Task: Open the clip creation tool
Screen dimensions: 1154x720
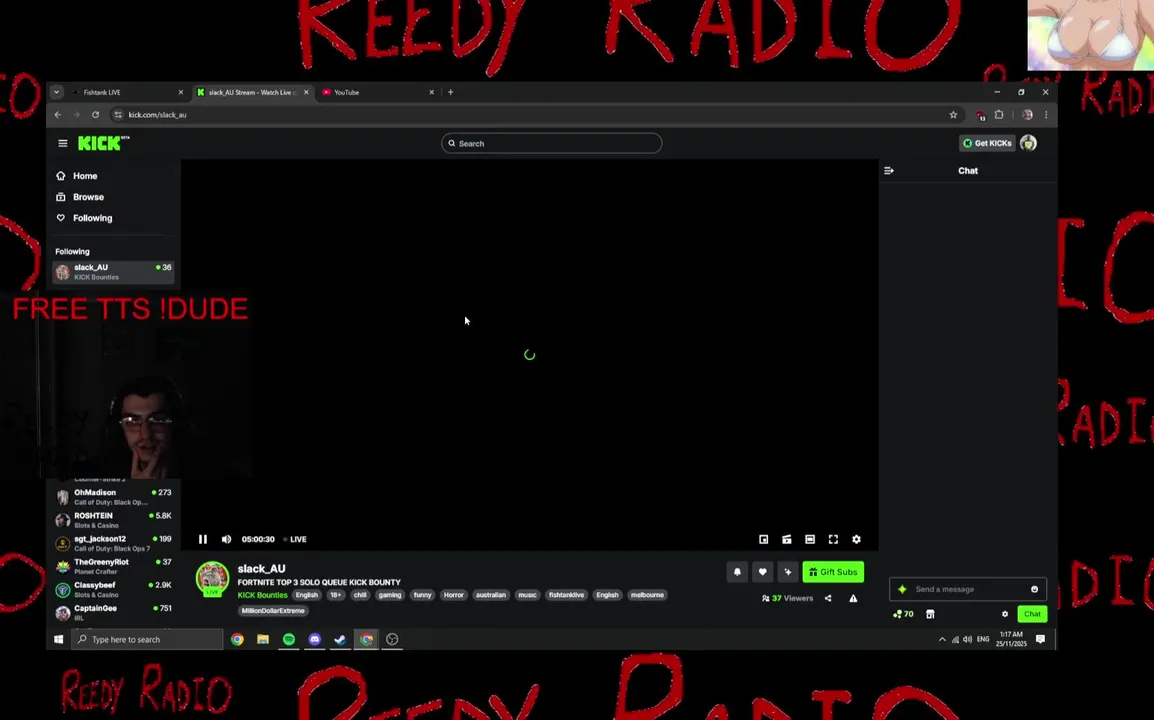Action: point(787,540)
